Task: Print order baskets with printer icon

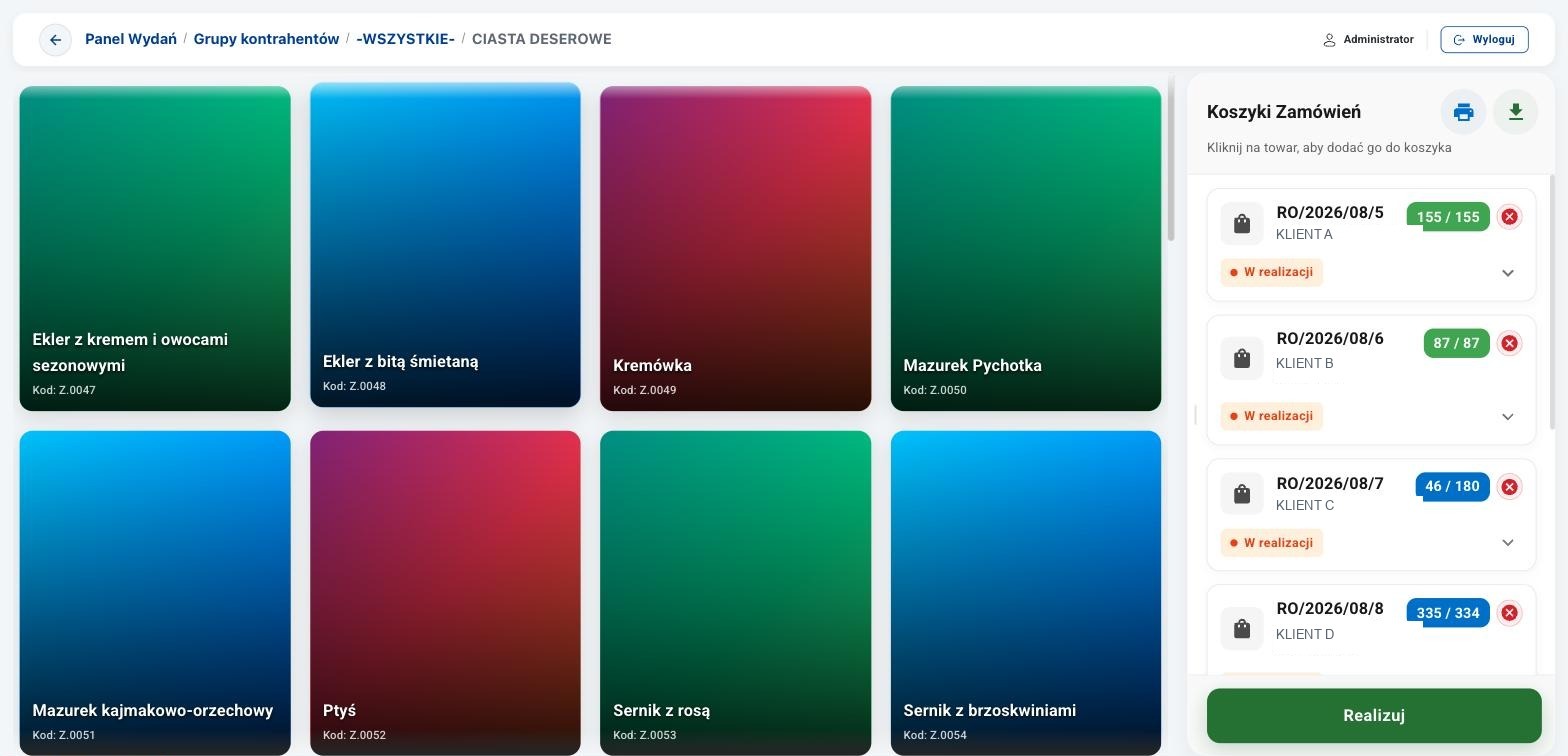Action: pyautogui.click(x=1463, y=112)
